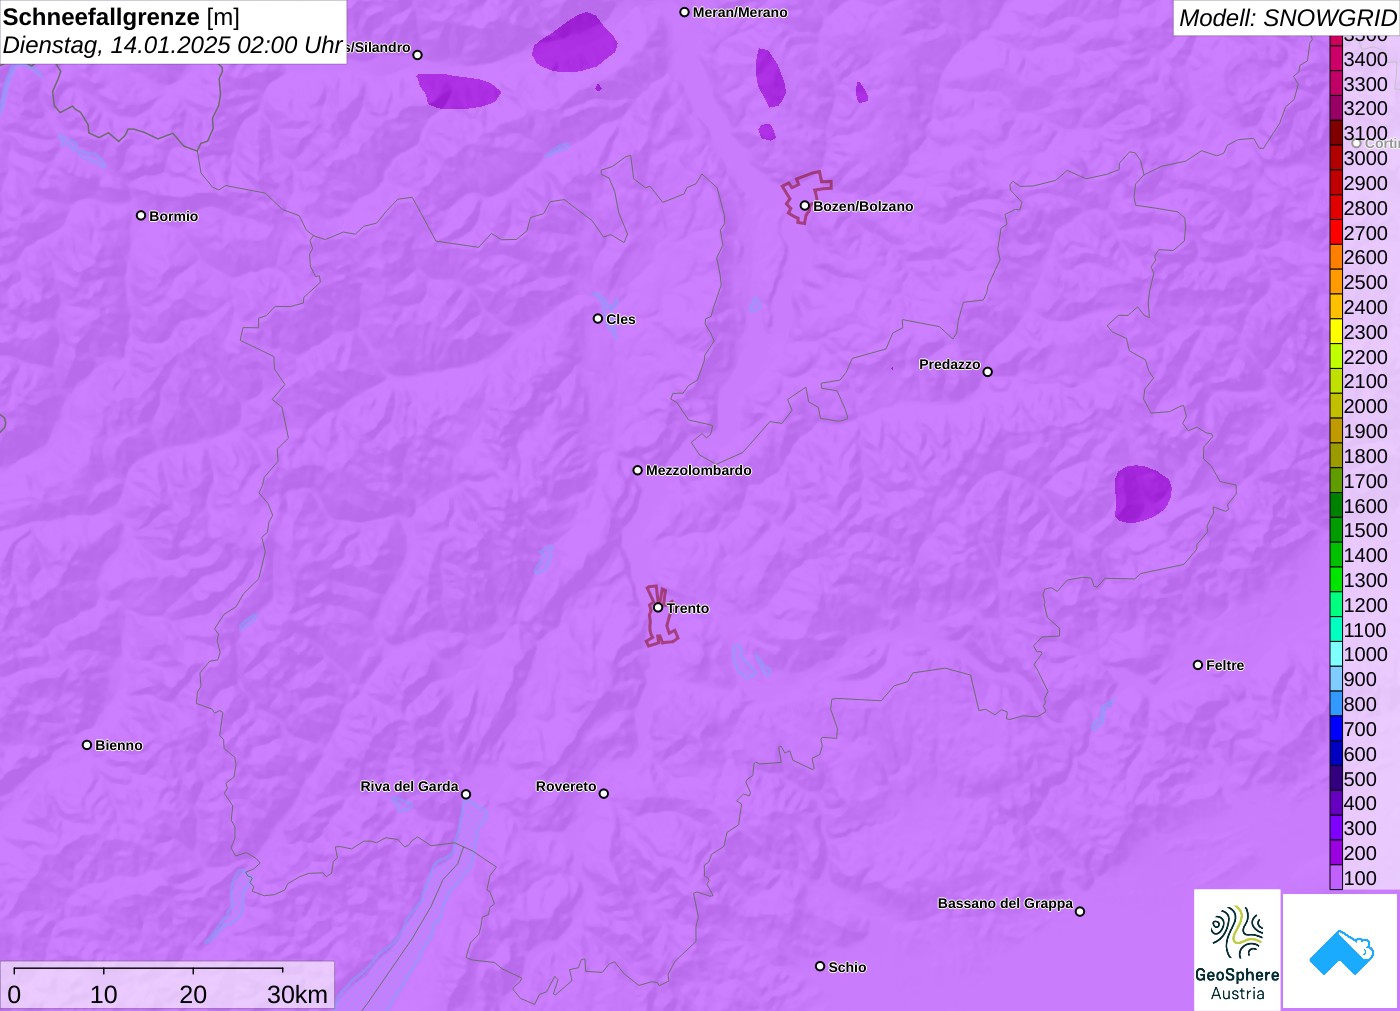Click the GeoSphere Austria logo
Image resolution: width=1400 pixels, height=1011 pixels.
tap(1237, 949)
